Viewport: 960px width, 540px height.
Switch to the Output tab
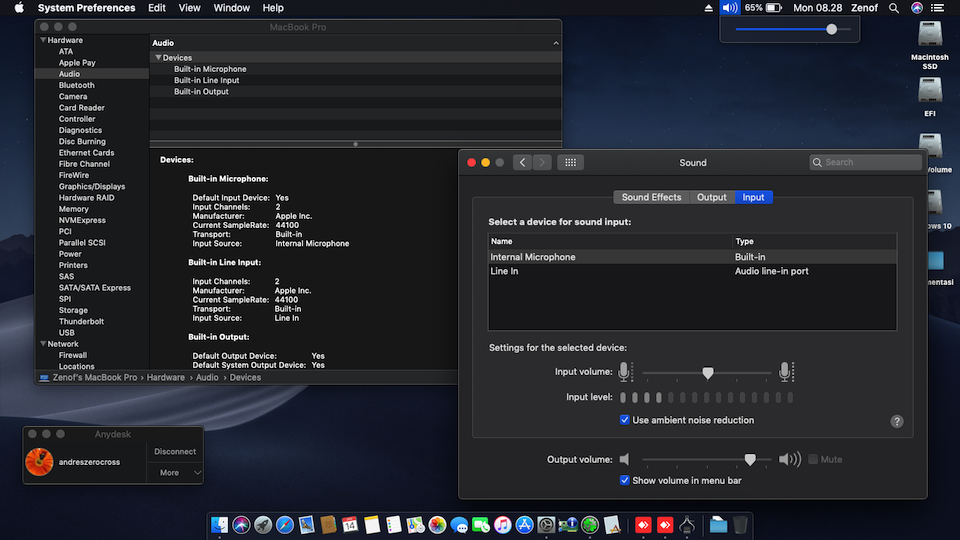coord(712,197)
